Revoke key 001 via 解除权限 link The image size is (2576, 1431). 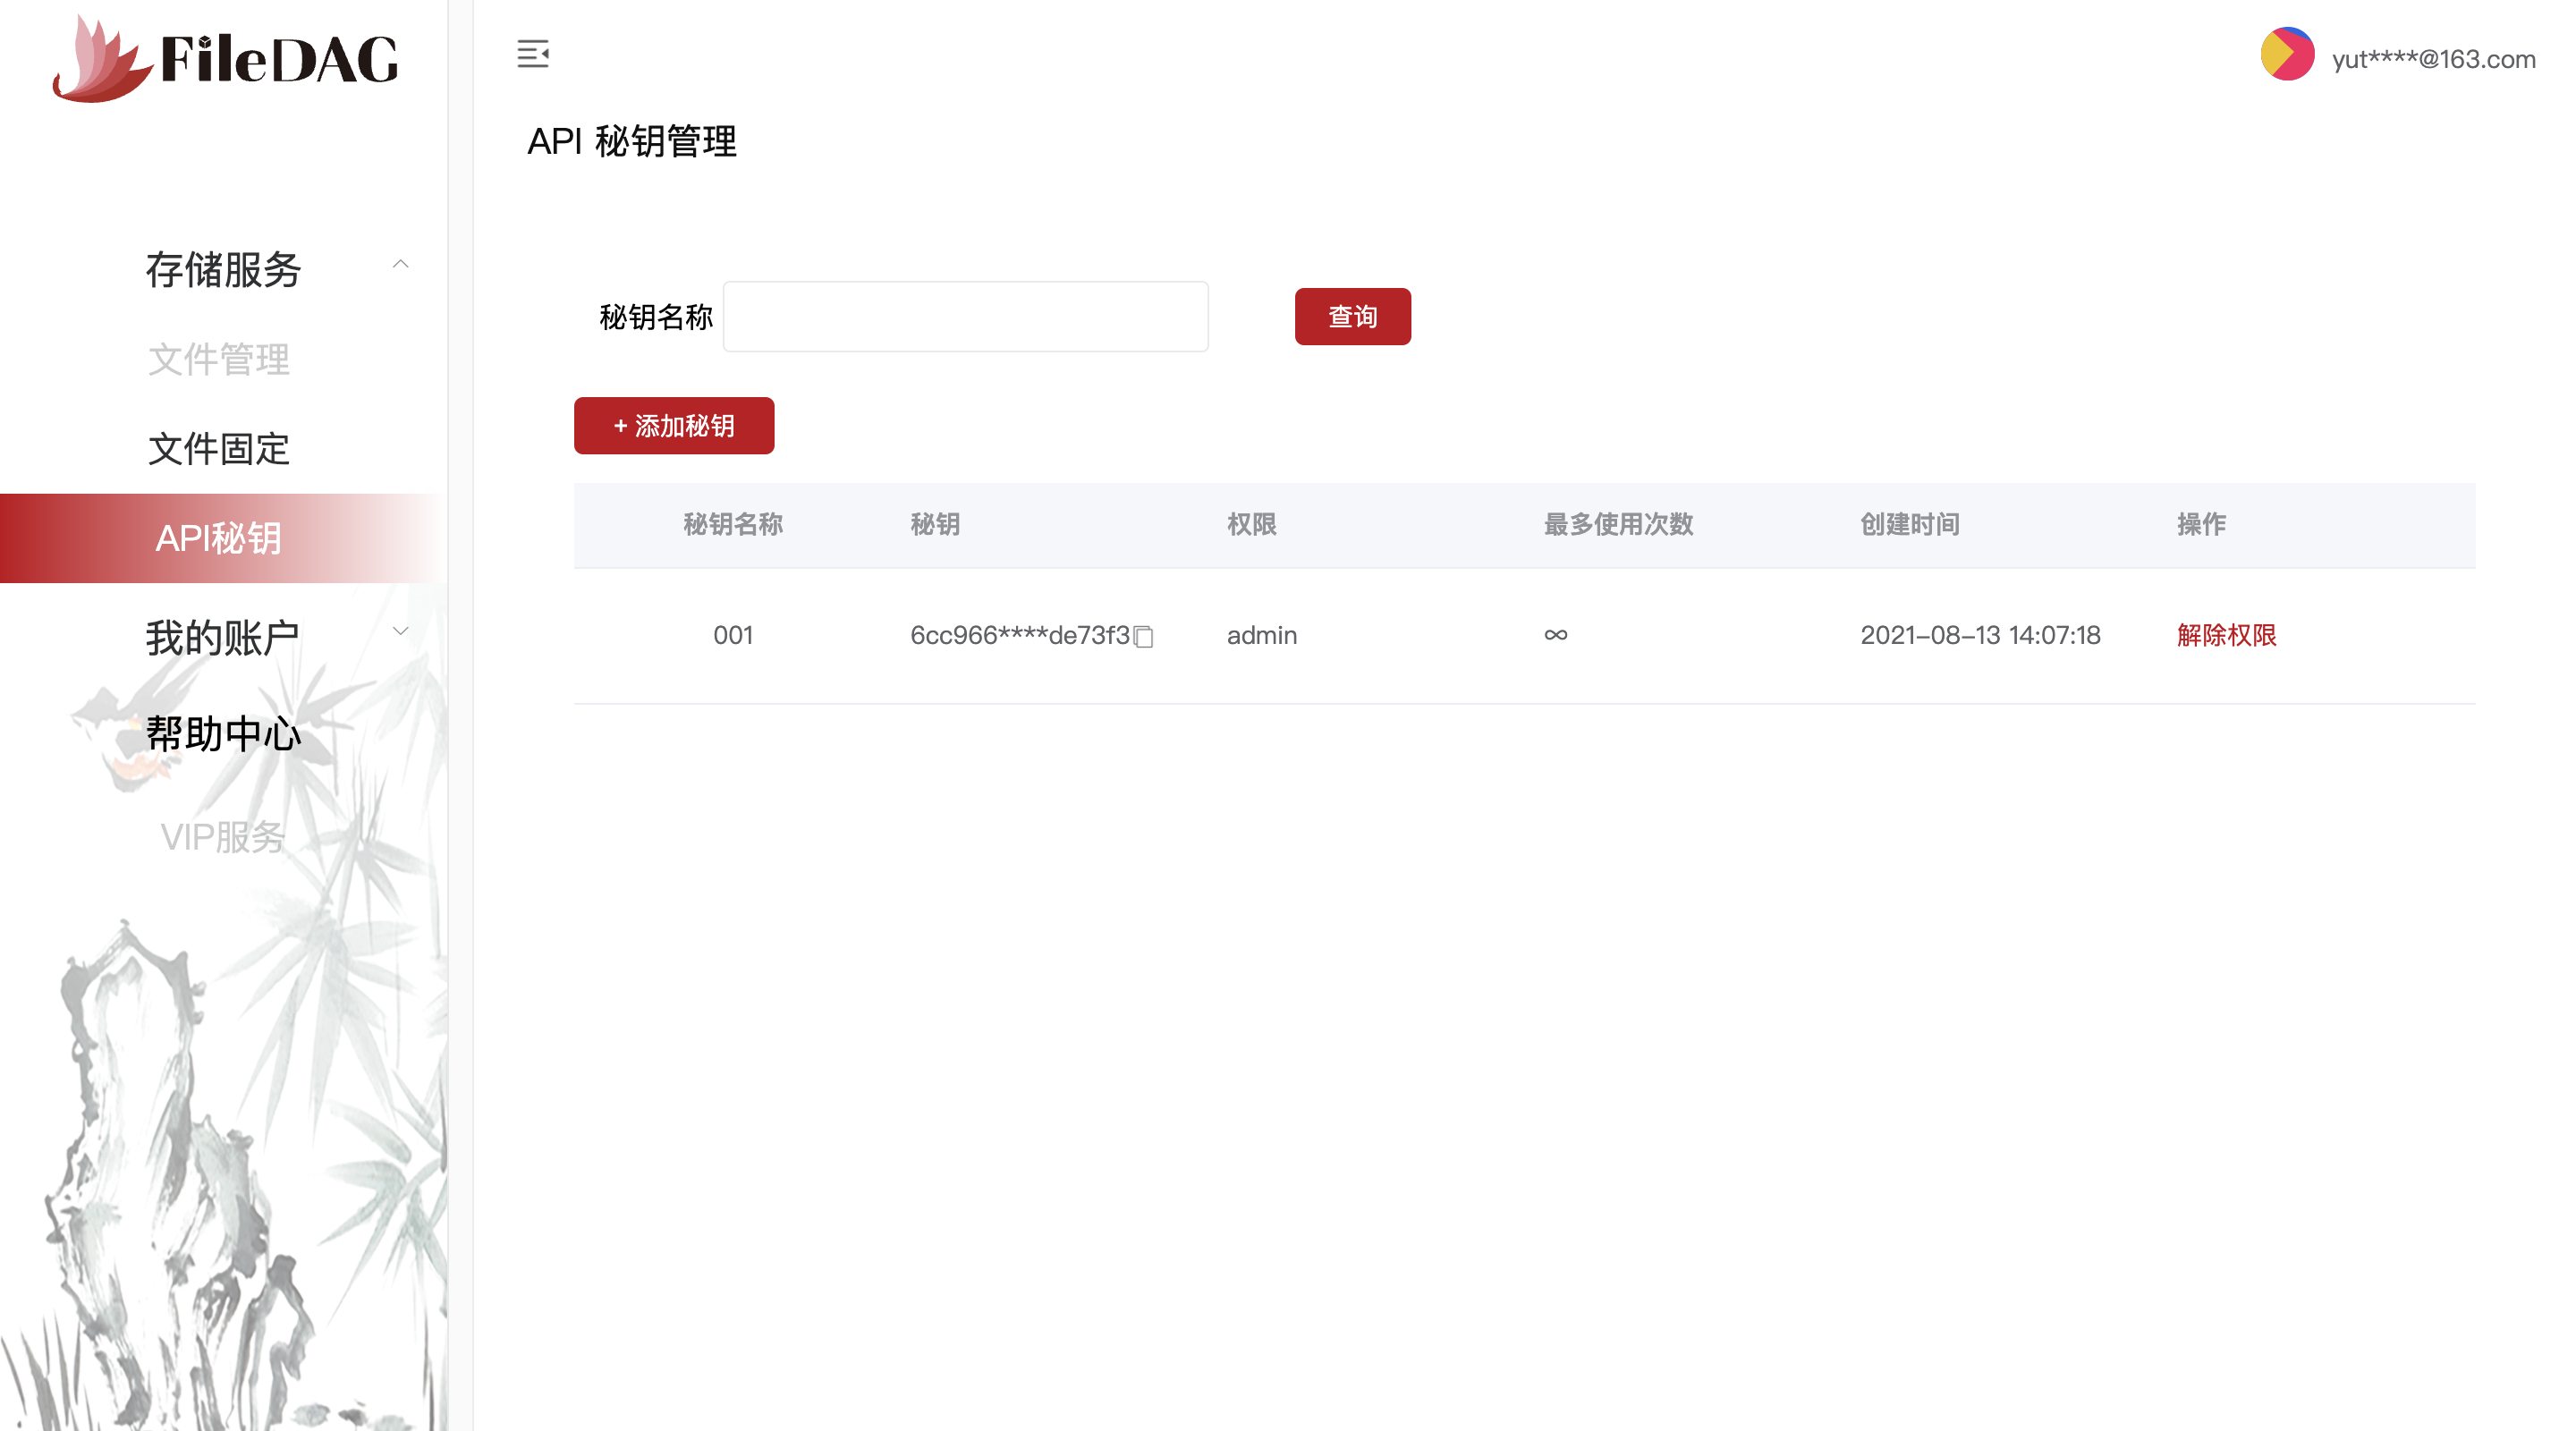(2225, 635)
